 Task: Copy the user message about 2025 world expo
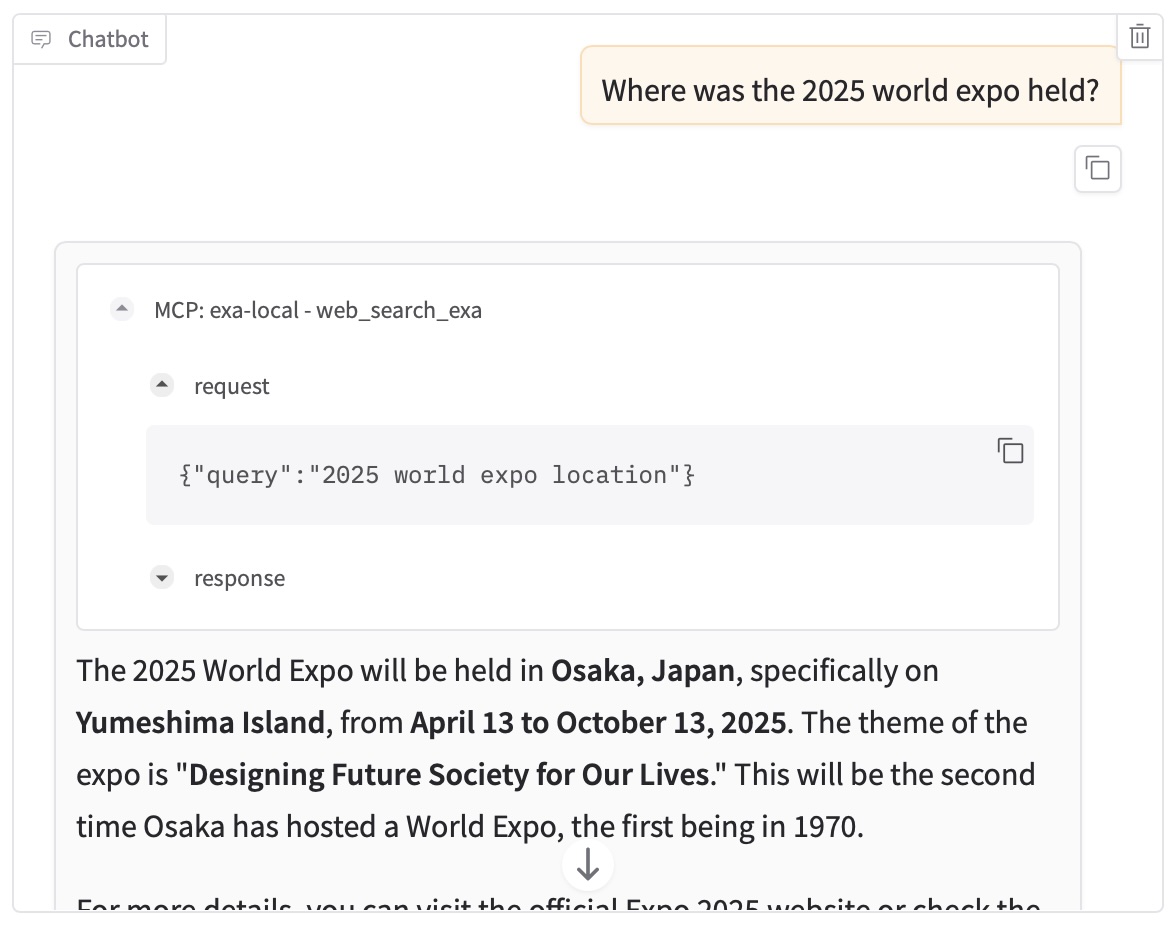tap(1098, 169)
